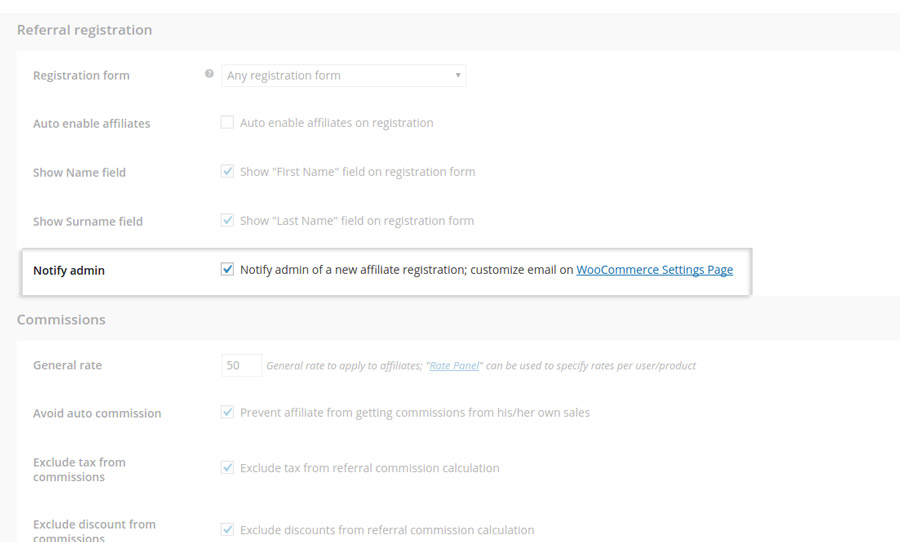This screenshot has width=900, height=542.
Task: Click the Registration form row label
Action: coord(81,76)
